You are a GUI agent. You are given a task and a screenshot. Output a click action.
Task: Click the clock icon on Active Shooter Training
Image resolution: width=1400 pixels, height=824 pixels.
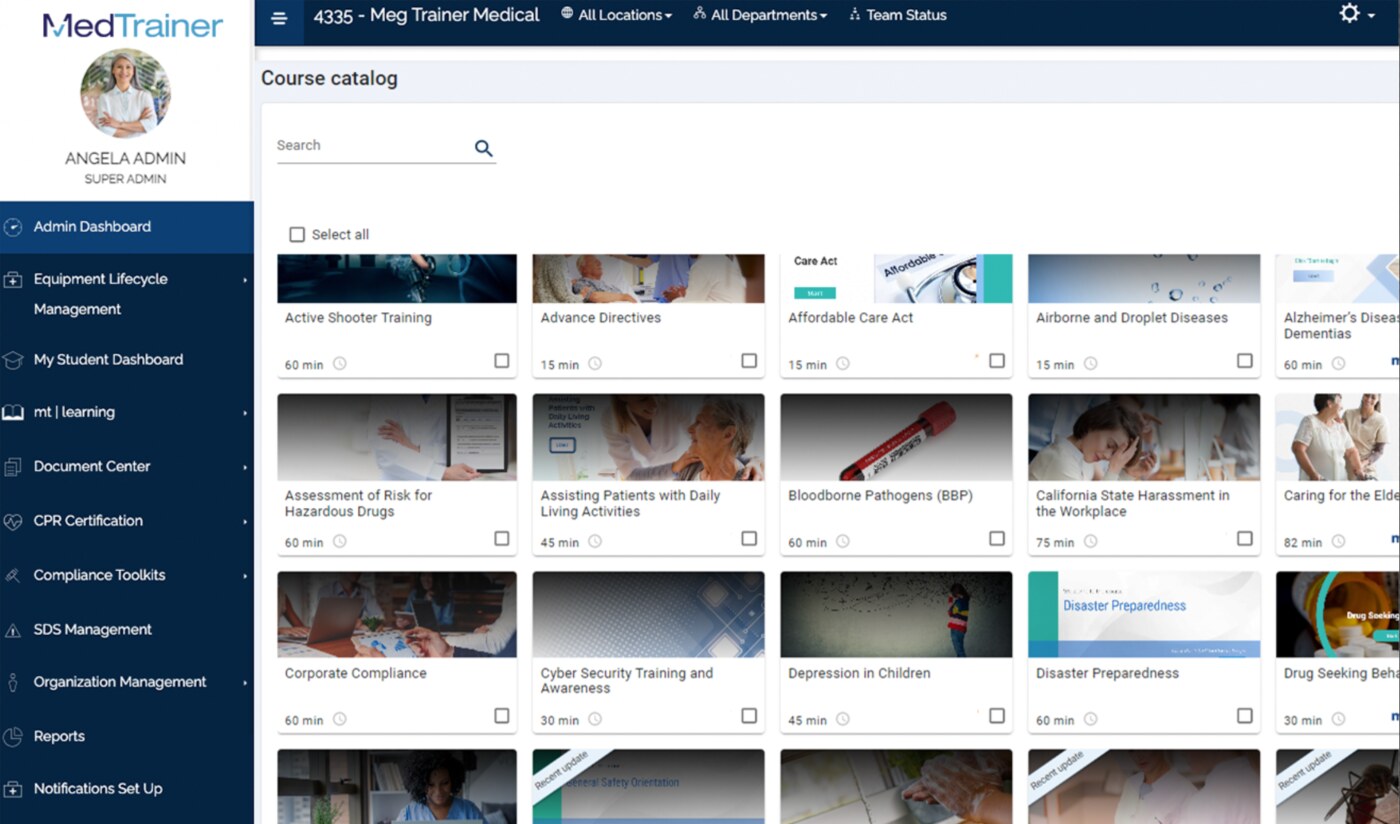pos(340,364)
